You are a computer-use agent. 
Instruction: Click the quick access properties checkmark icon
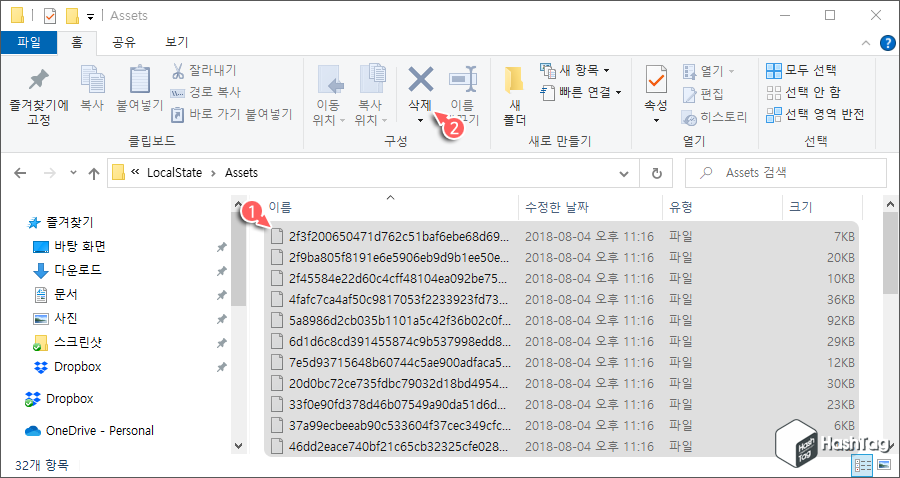(51, 15)
